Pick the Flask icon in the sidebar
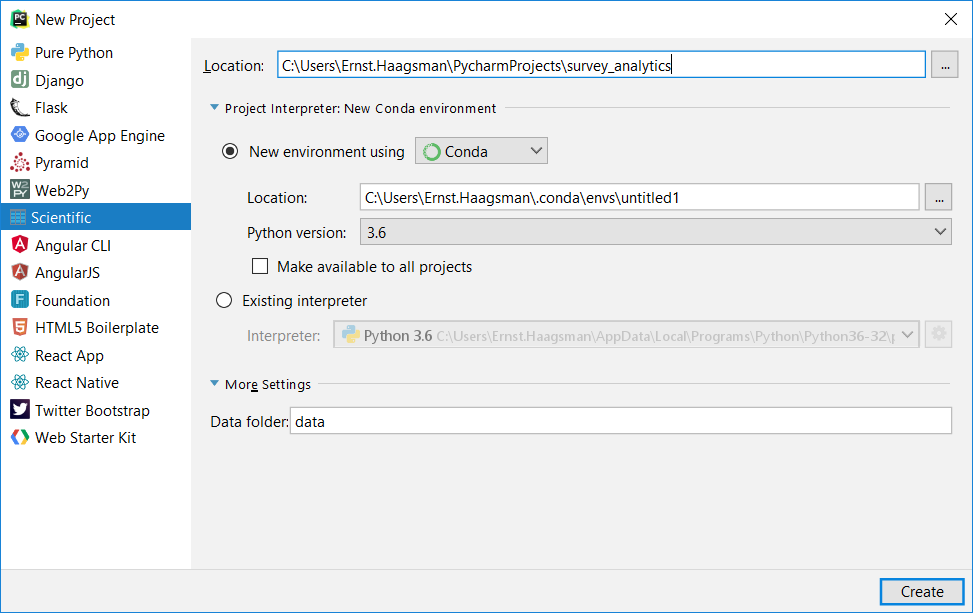Screen dimensions: 973x613 click(20, 107)
